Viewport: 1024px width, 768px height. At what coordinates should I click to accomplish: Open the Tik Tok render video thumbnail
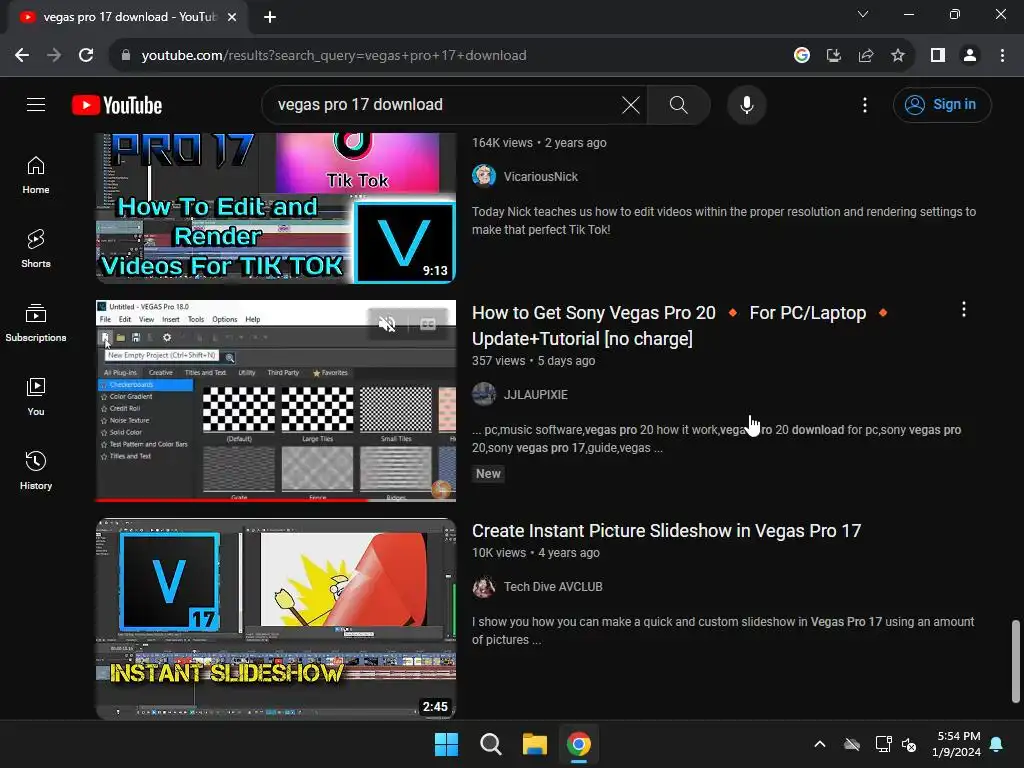(276, 208)
